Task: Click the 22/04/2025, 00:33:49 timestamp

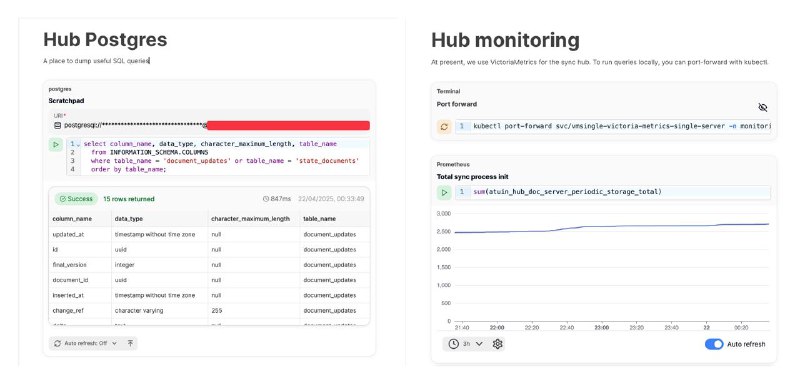Action: coord(331,198)
